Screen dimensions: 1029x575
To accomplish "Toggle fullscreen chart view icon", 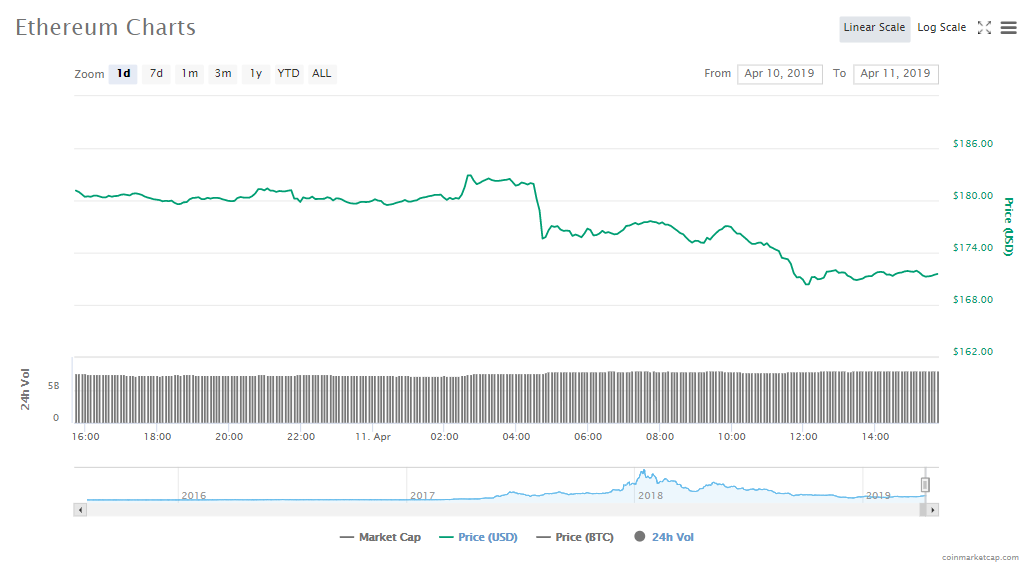I will pyautogui.click(x=984, y=28).
